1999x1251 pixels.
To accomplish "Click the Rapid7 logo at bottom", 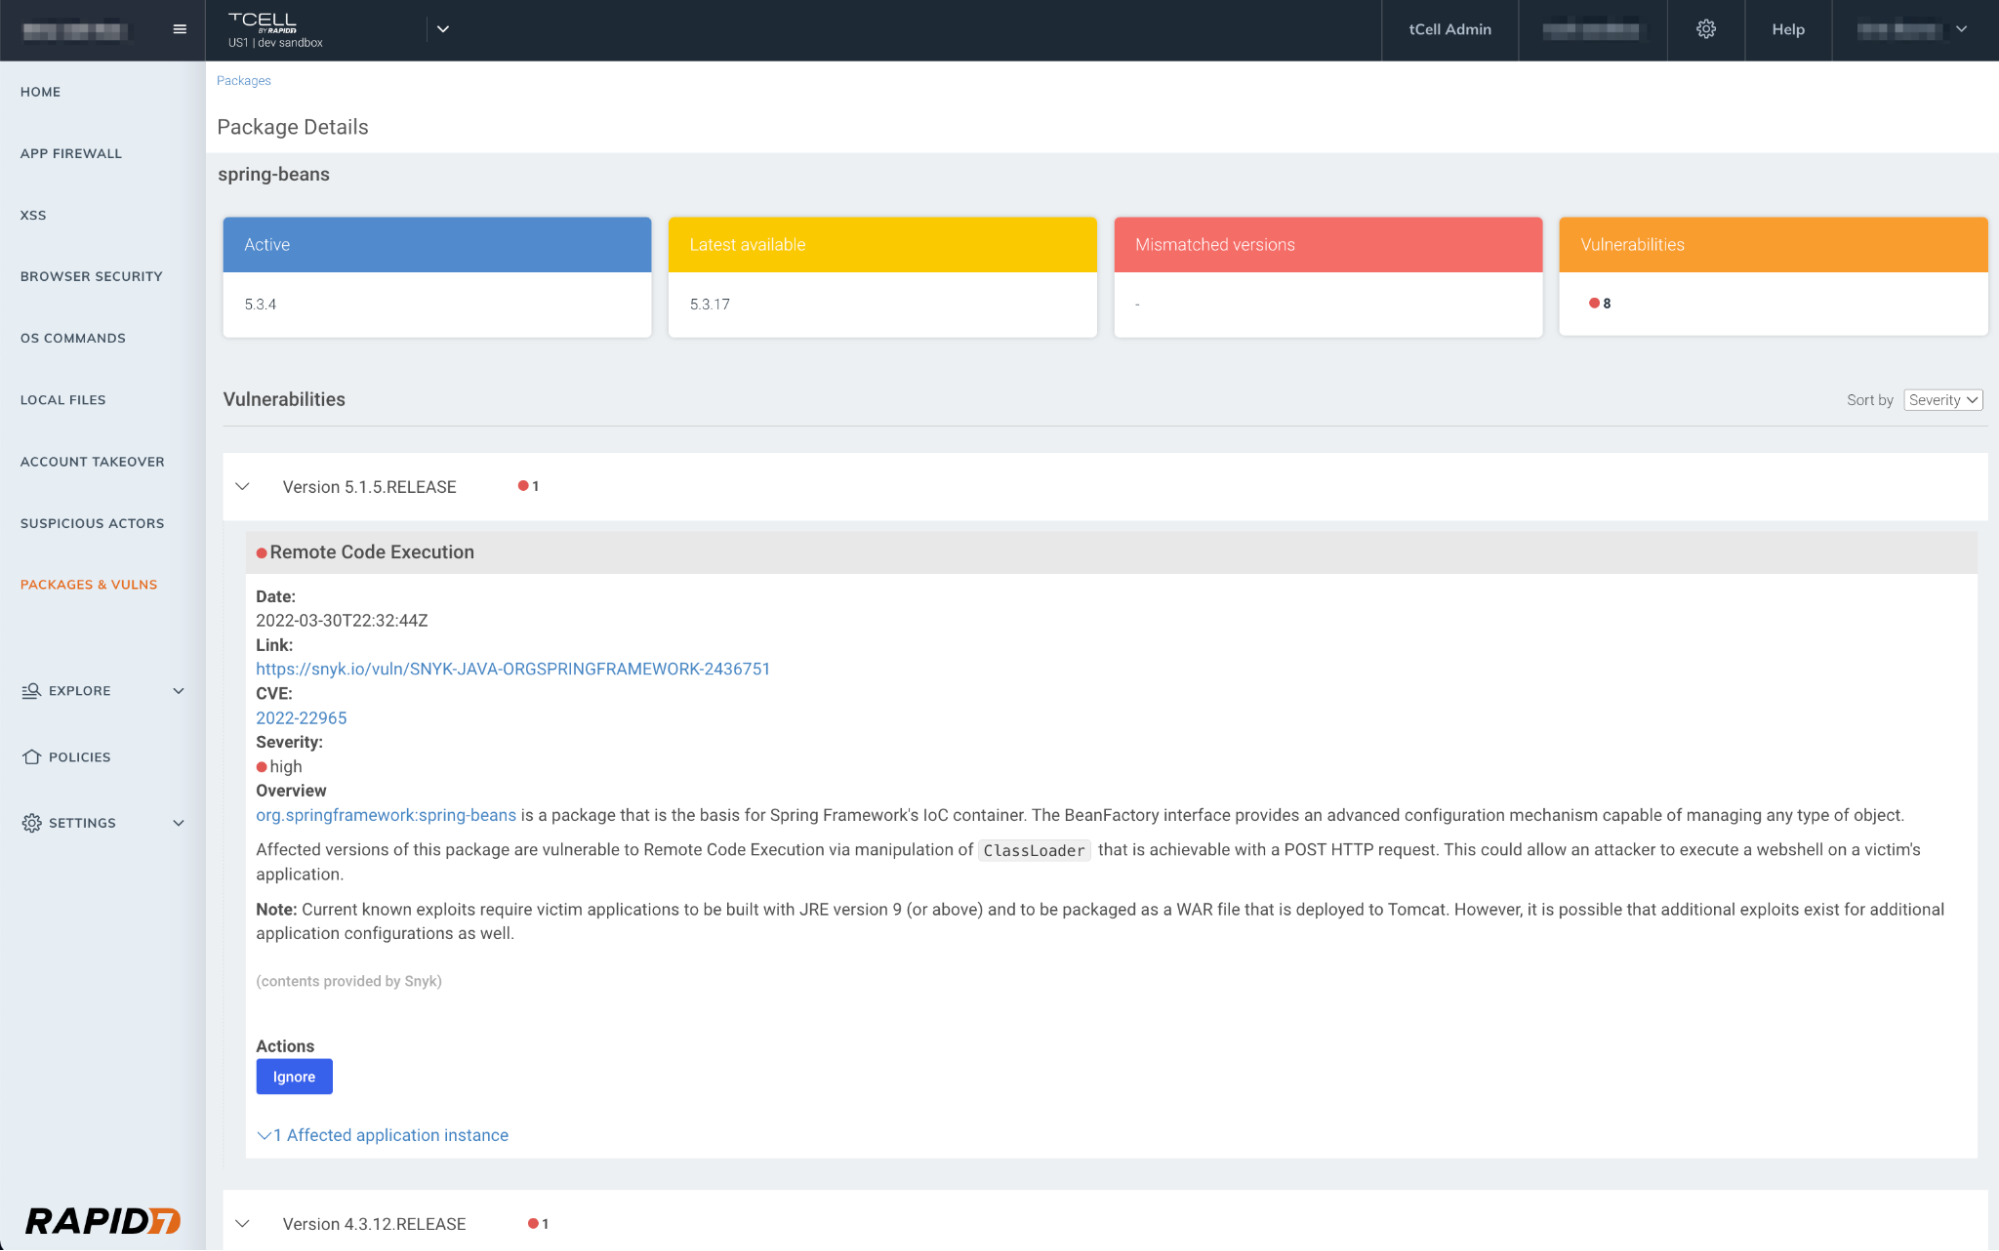I will (102, 1220).
